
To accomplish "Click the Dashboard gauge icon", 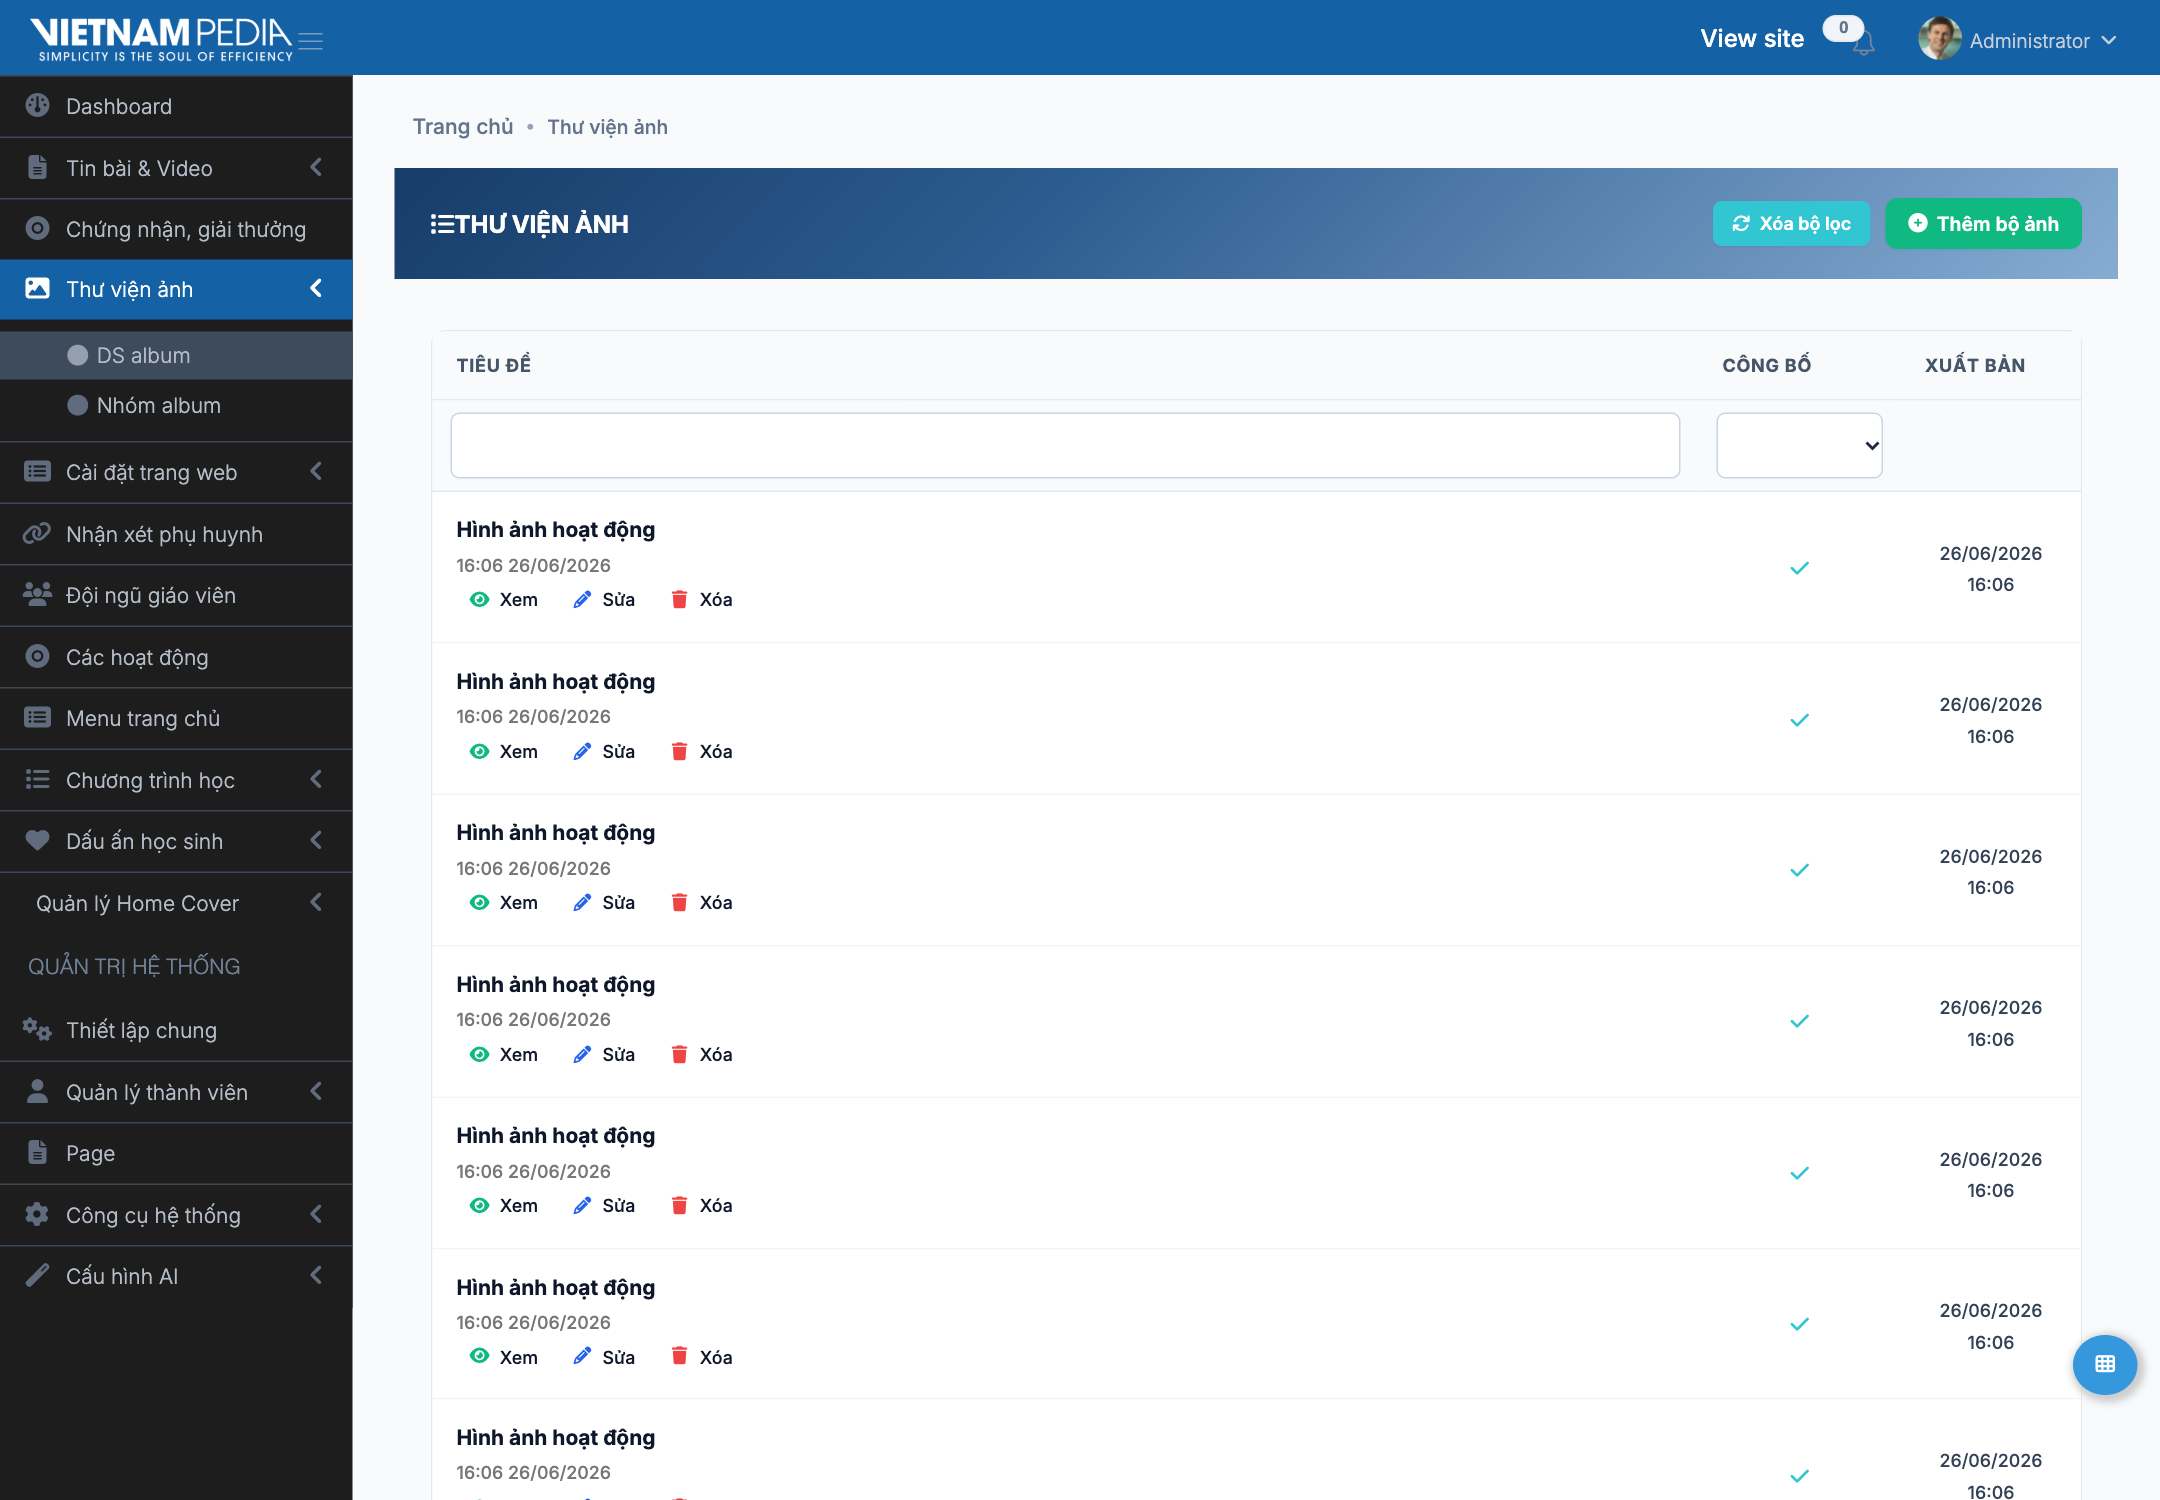I will point(37,106).
